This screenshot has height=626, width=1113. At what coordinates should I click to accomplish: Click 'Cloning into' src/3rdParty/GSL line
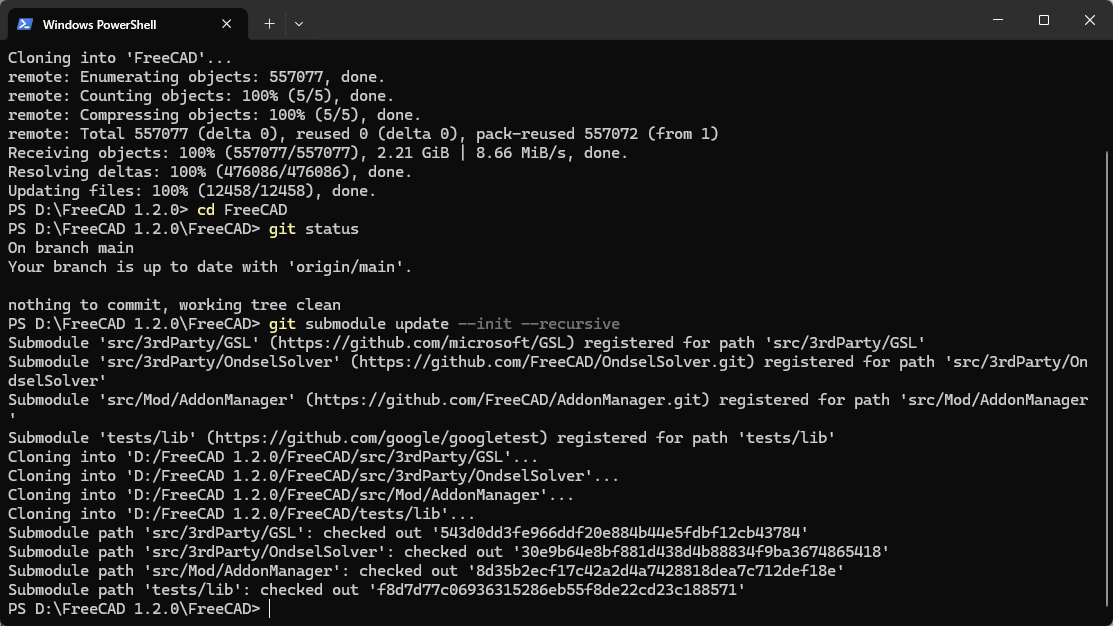(273, 457)
